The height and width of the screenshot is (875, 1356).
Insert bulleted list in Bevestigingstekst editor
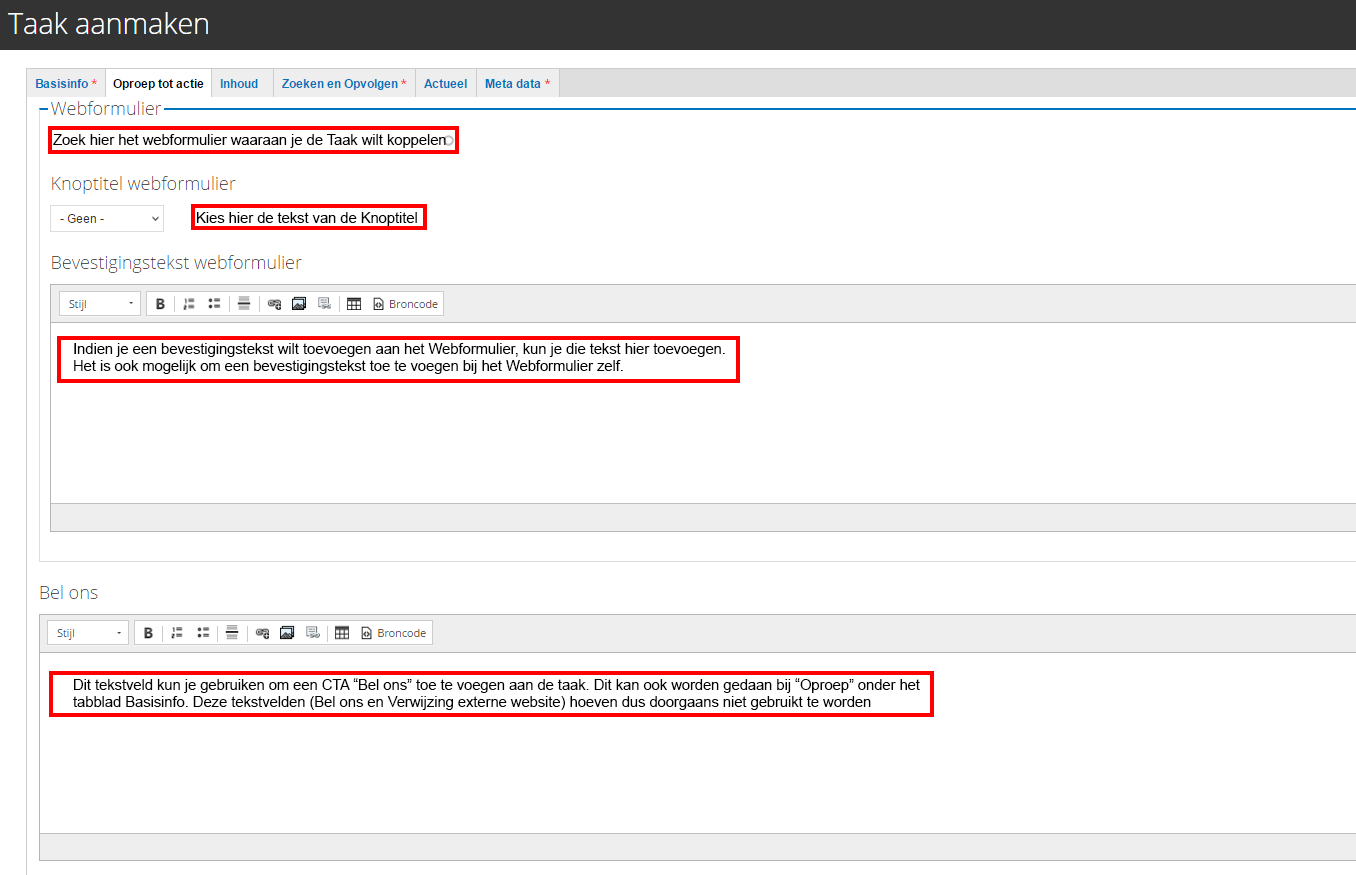[x=214, y=304]
